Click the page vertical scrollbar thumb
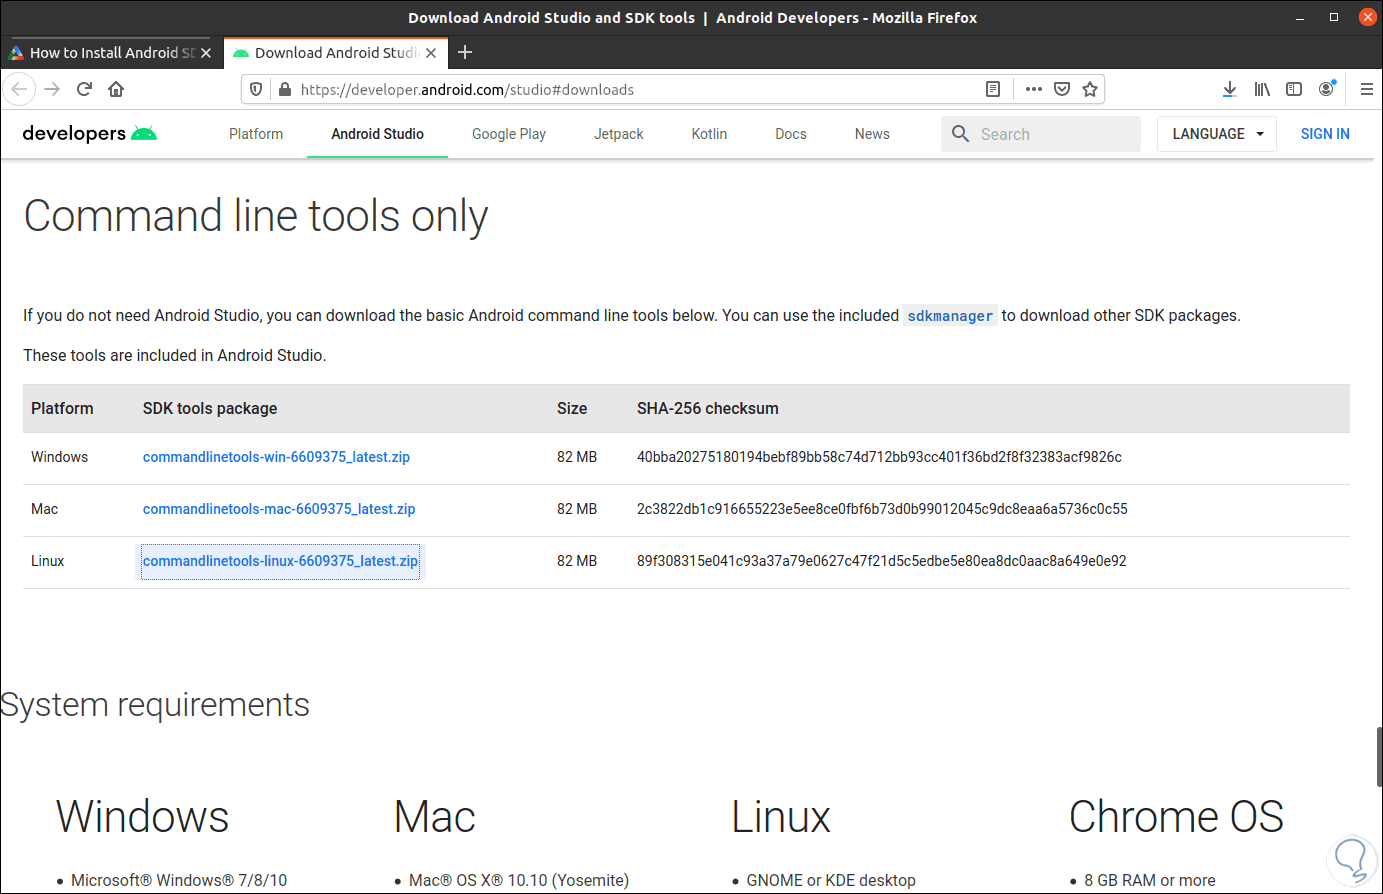 1378,756
